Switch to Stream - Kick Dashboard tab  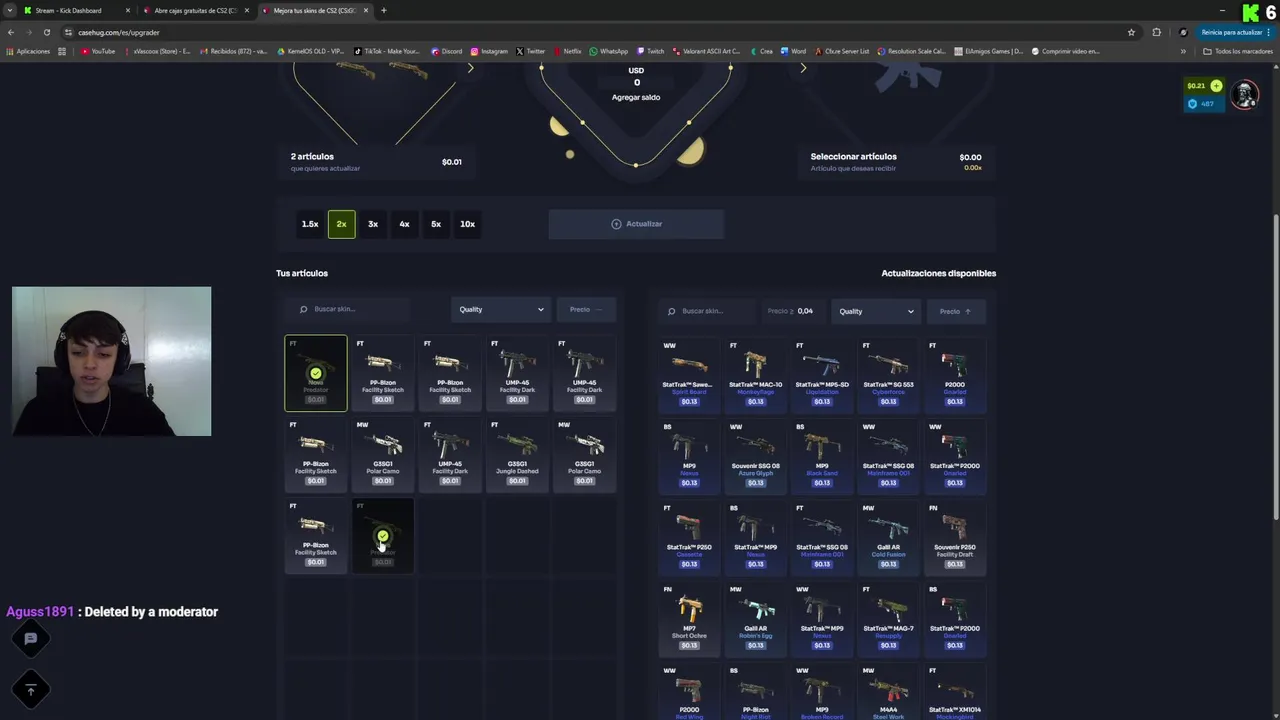75,10
